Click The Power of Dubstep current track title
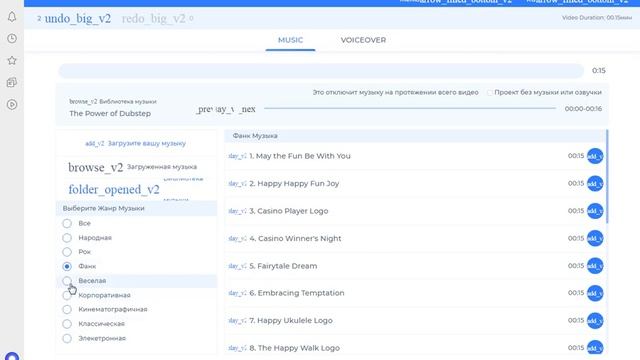Image resolution: width=640 pixels, height=360 pixels. (x=110, y=113)
